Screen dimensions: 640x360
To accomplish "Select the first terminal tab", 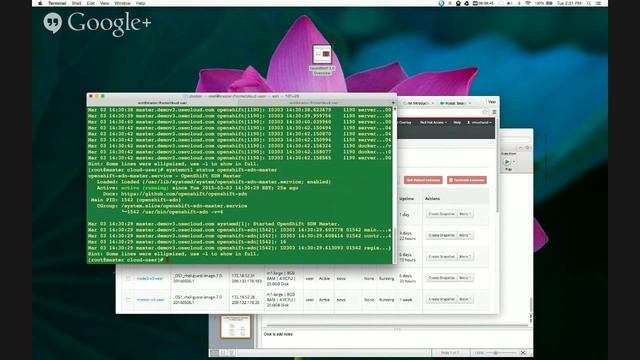I will coord(162,103).
